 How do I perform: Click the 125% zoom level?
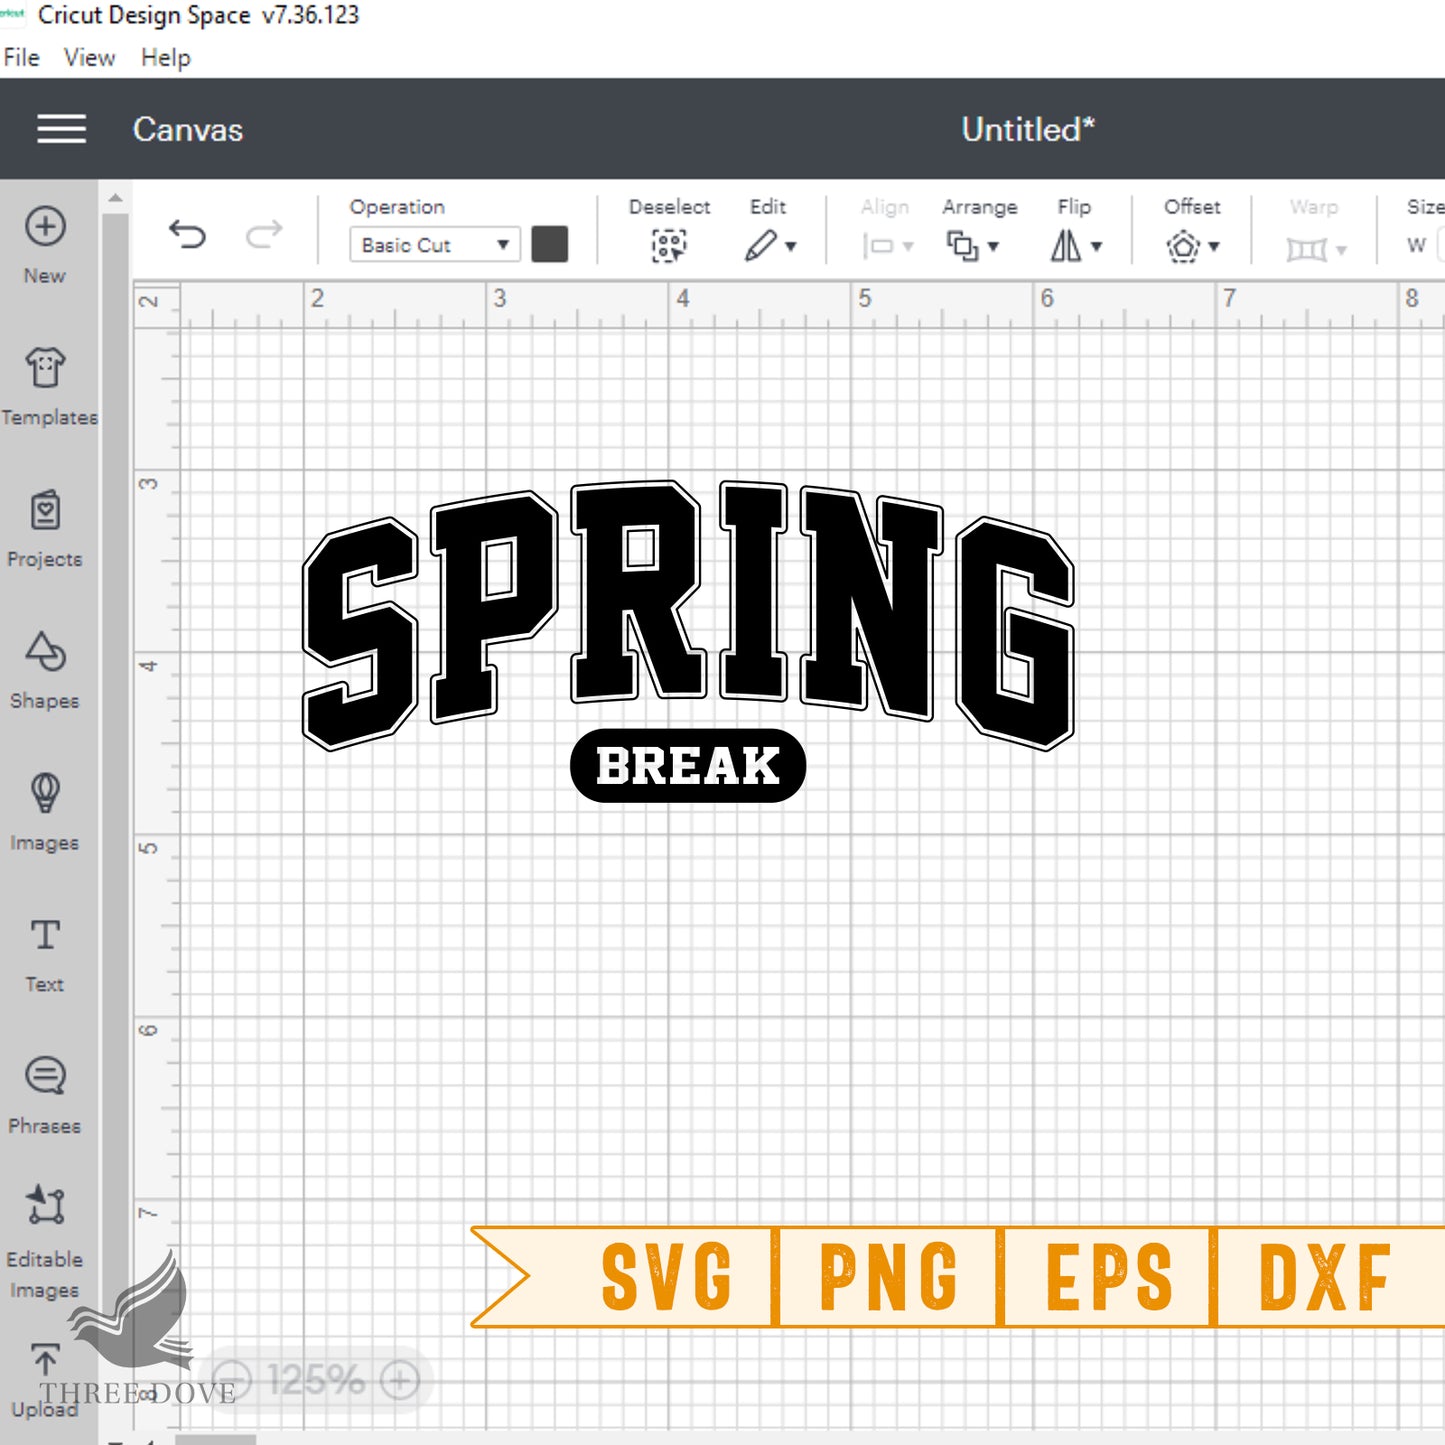pyautogui.click(x=316, y=1381)
